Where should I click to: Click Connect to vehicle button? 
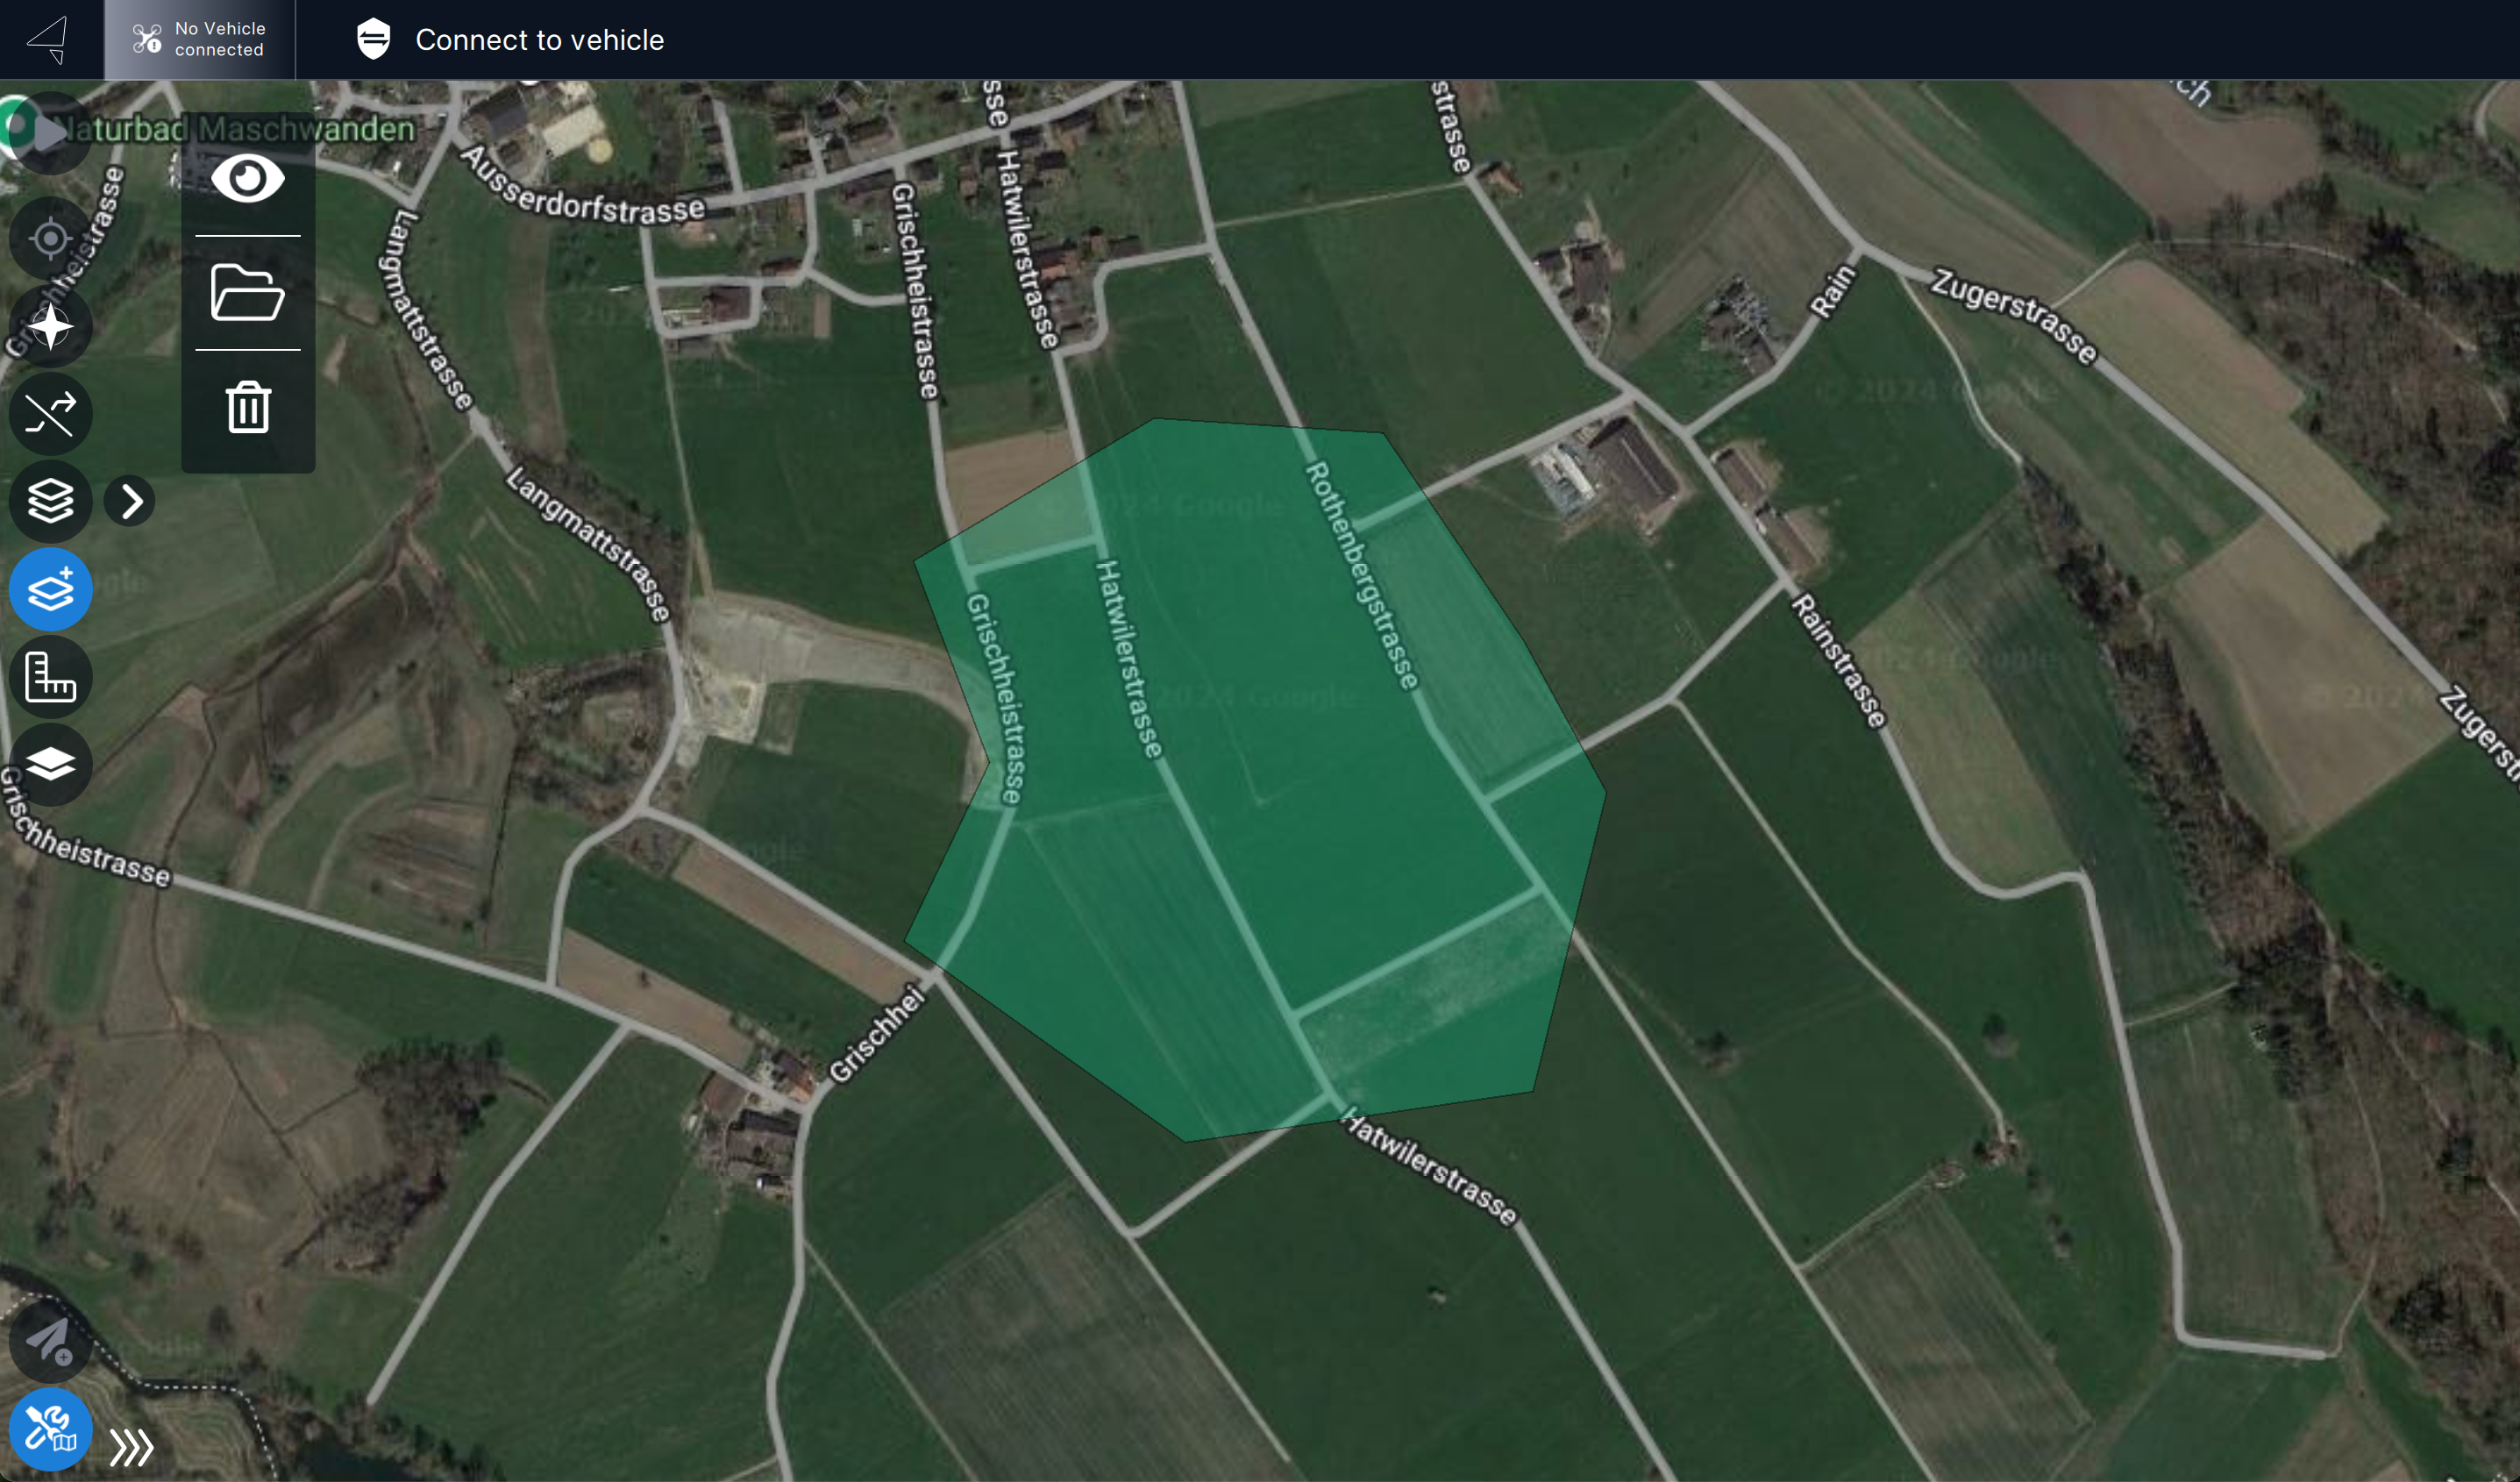click(x=510, y=39)
